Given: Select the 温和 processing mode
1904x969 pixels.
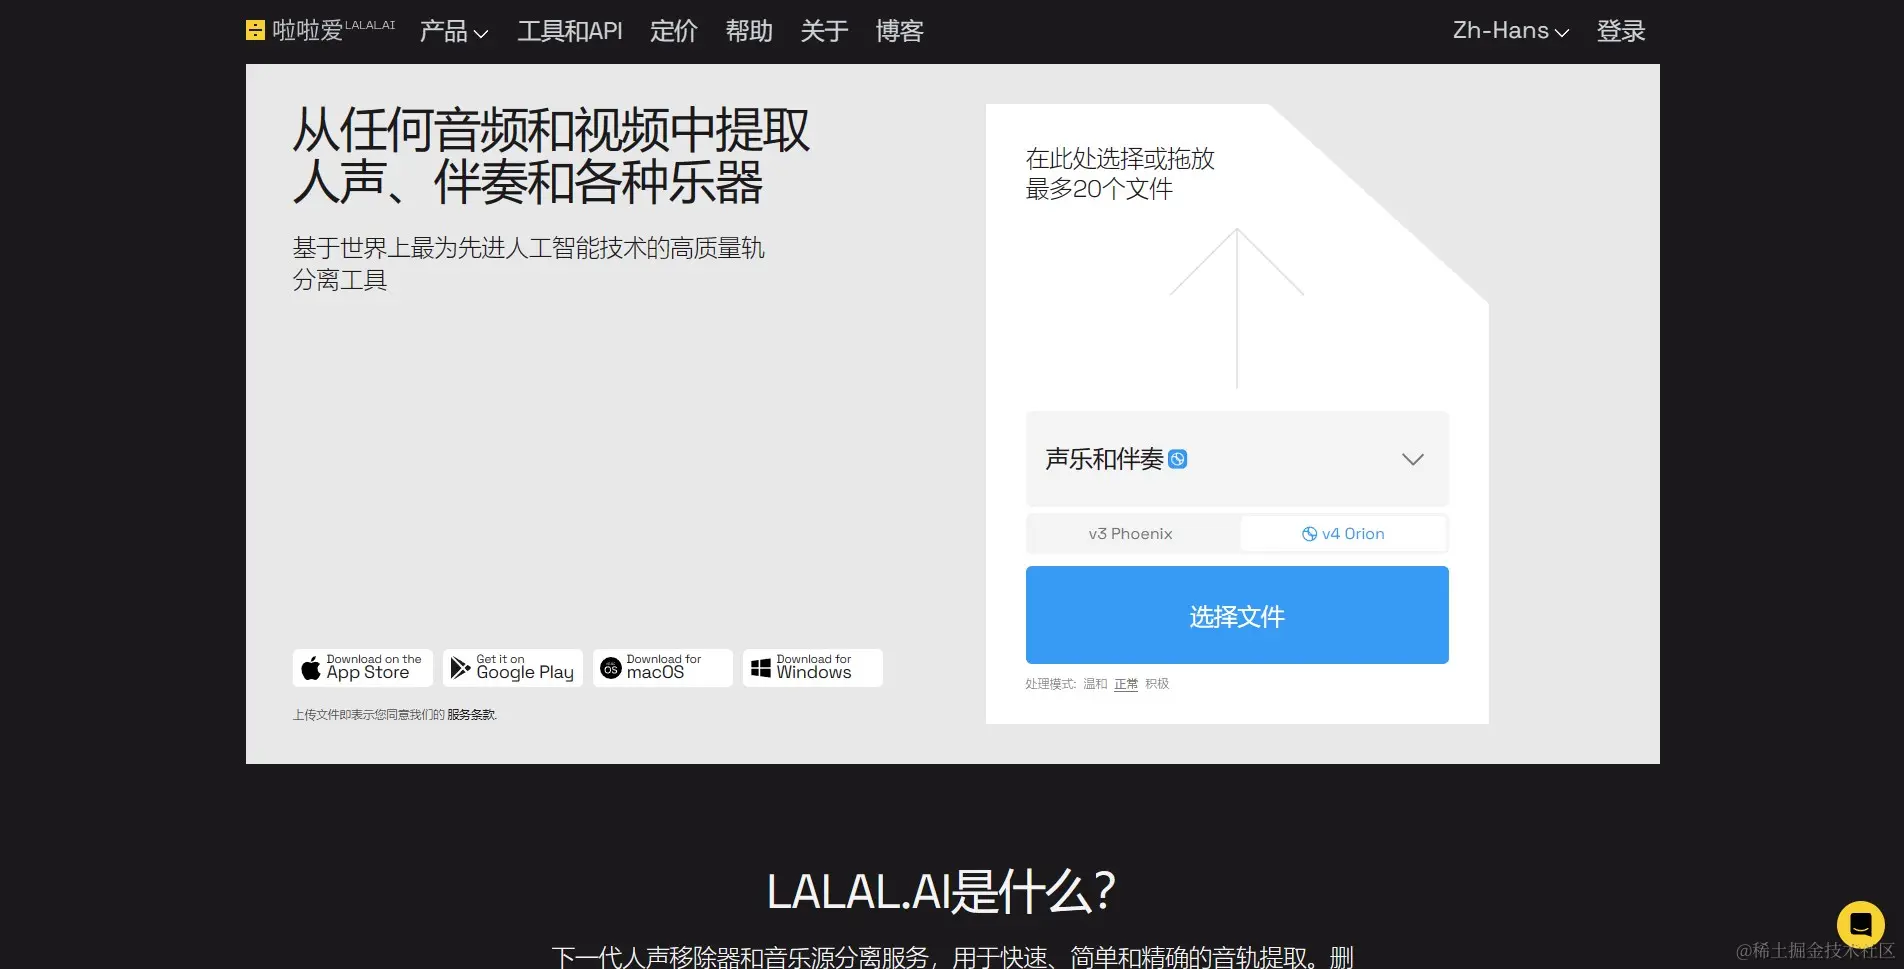Looking at the screenshot, I should coord(1093,684).
